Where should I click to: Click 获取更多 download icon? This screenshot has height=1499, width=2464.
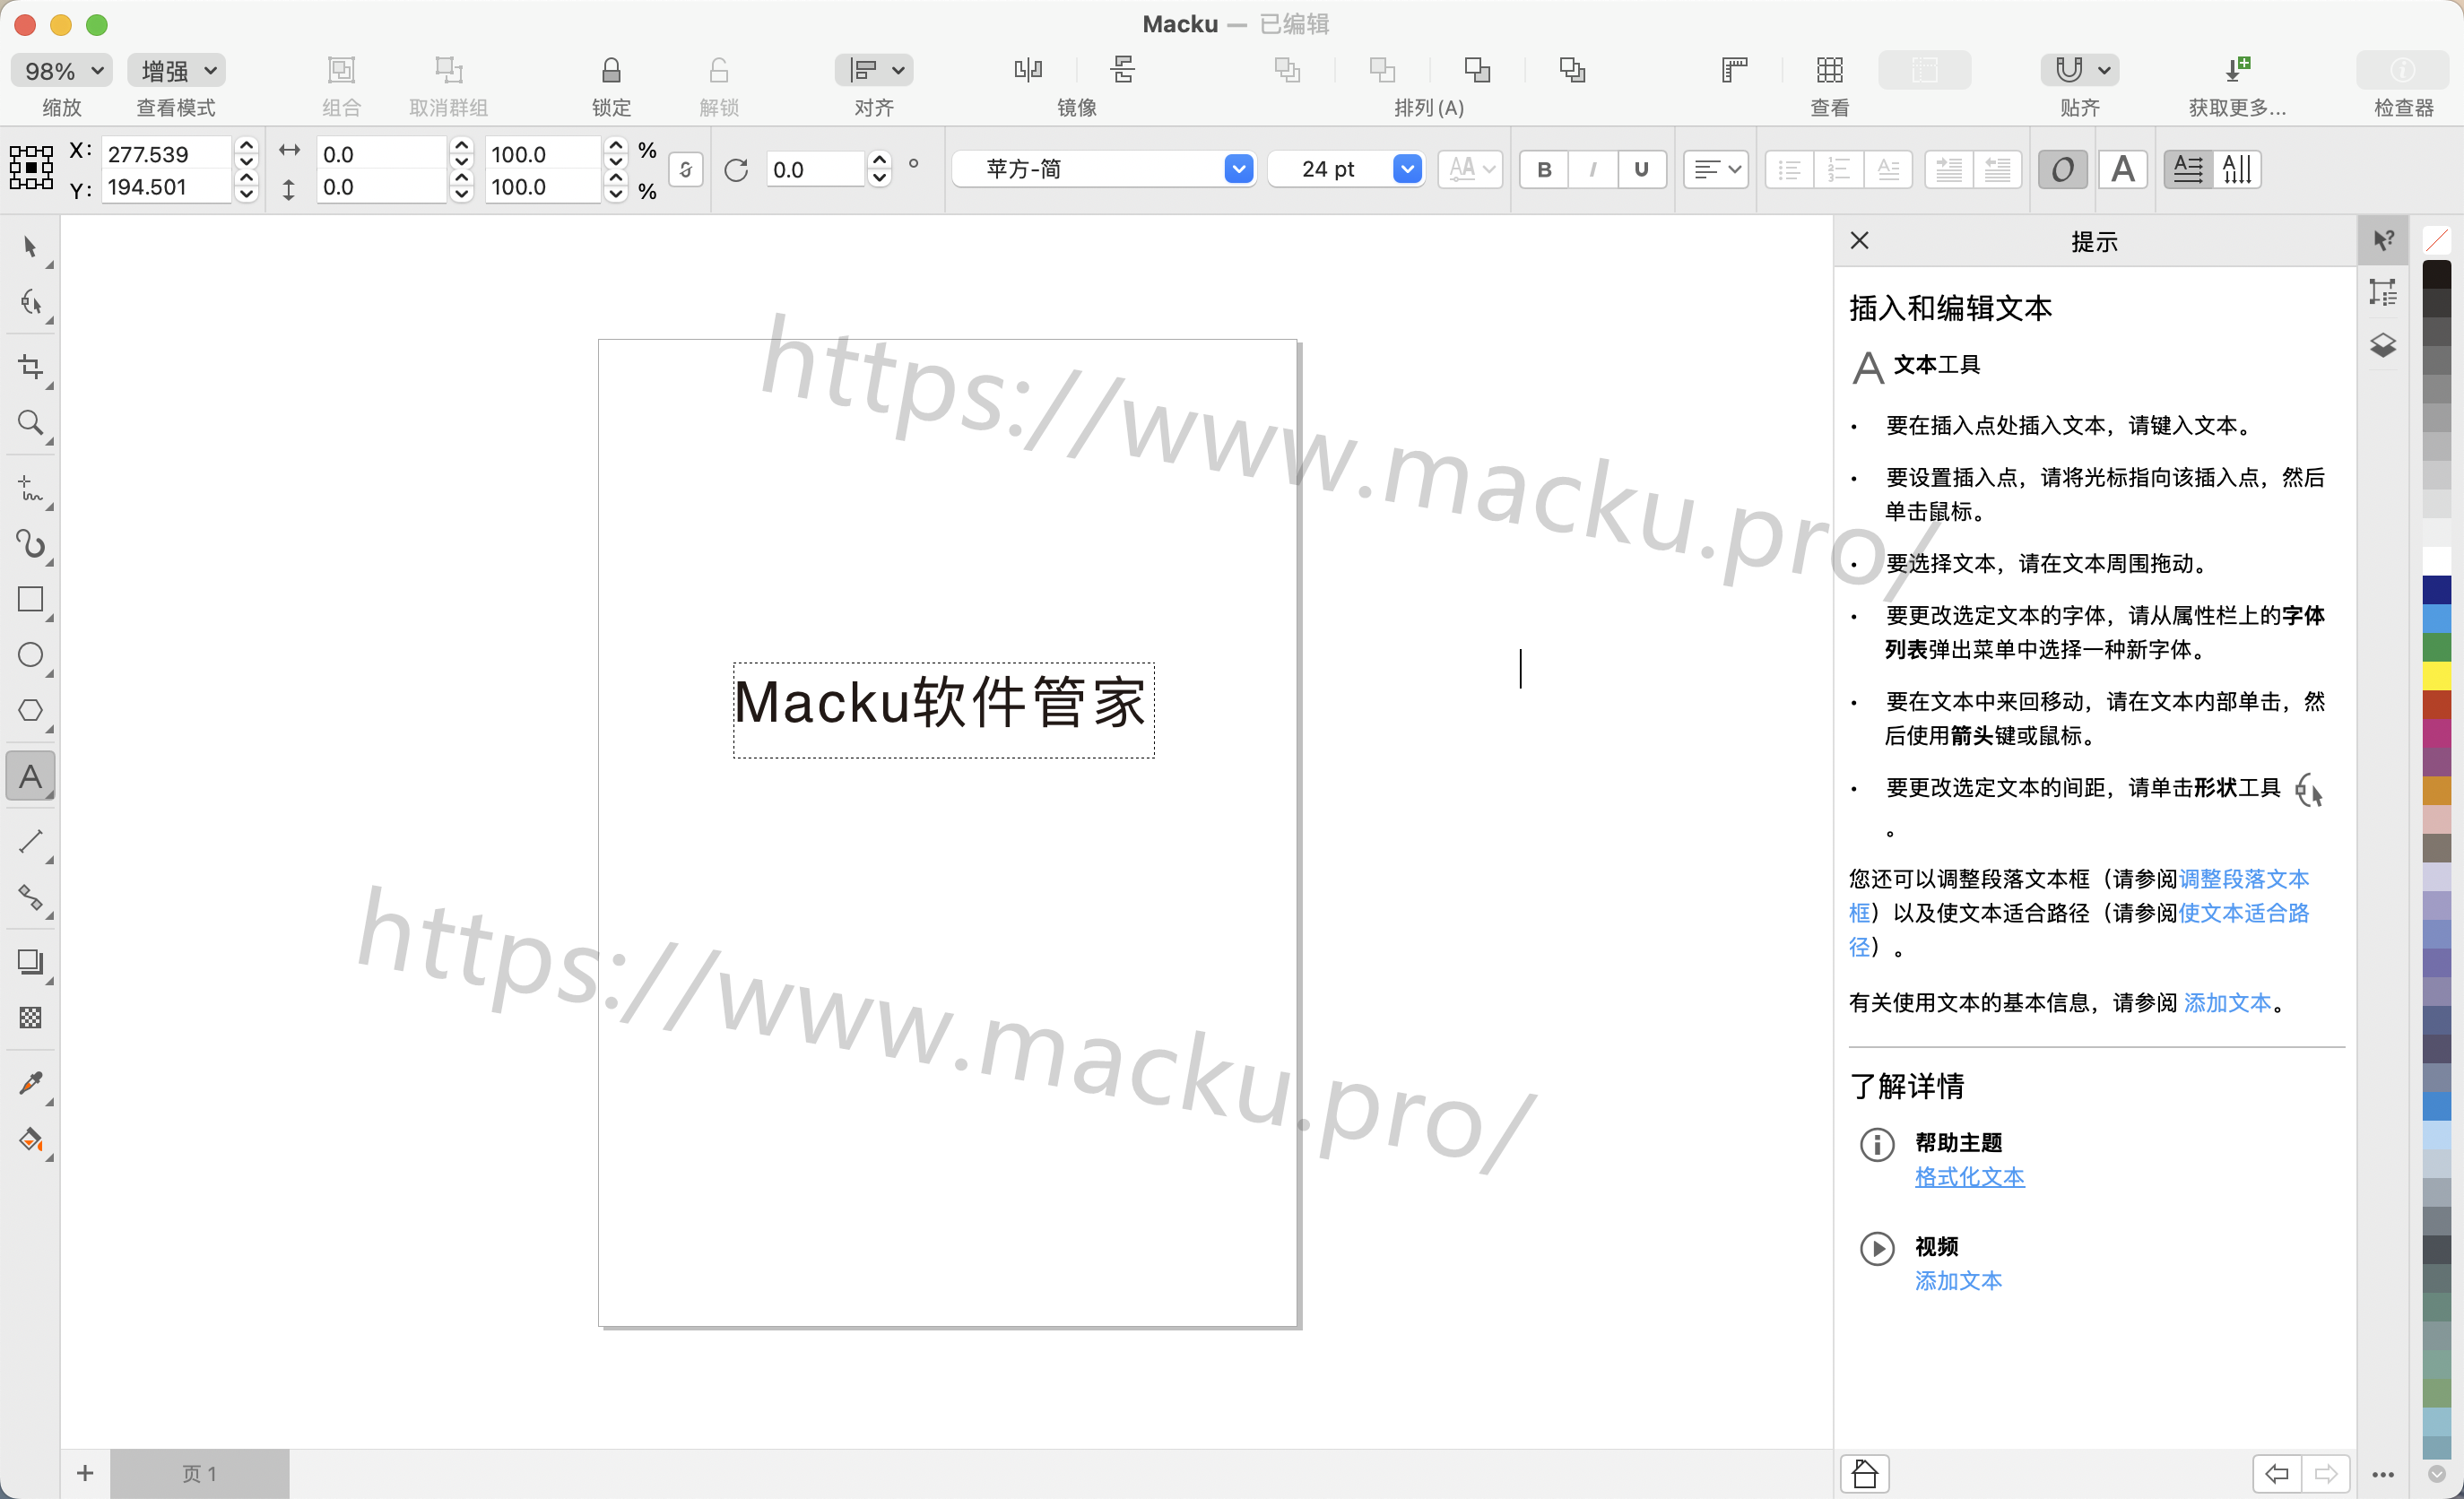tap(2237, 70)
